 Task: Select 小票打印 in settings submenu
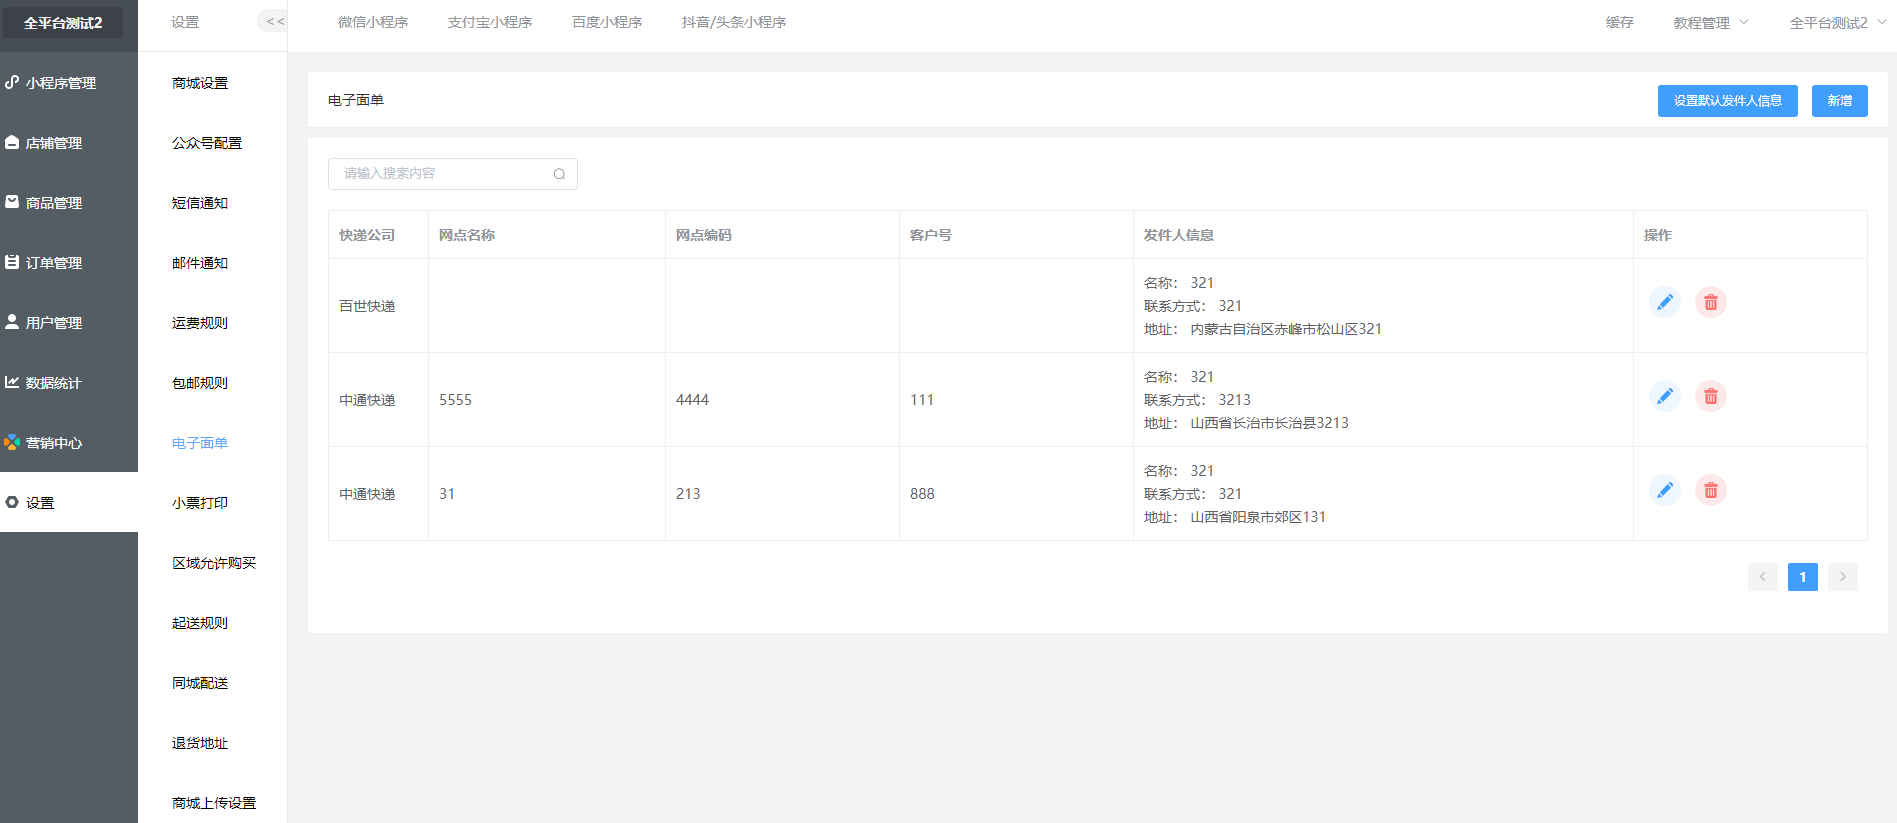(x=200, y=503)
